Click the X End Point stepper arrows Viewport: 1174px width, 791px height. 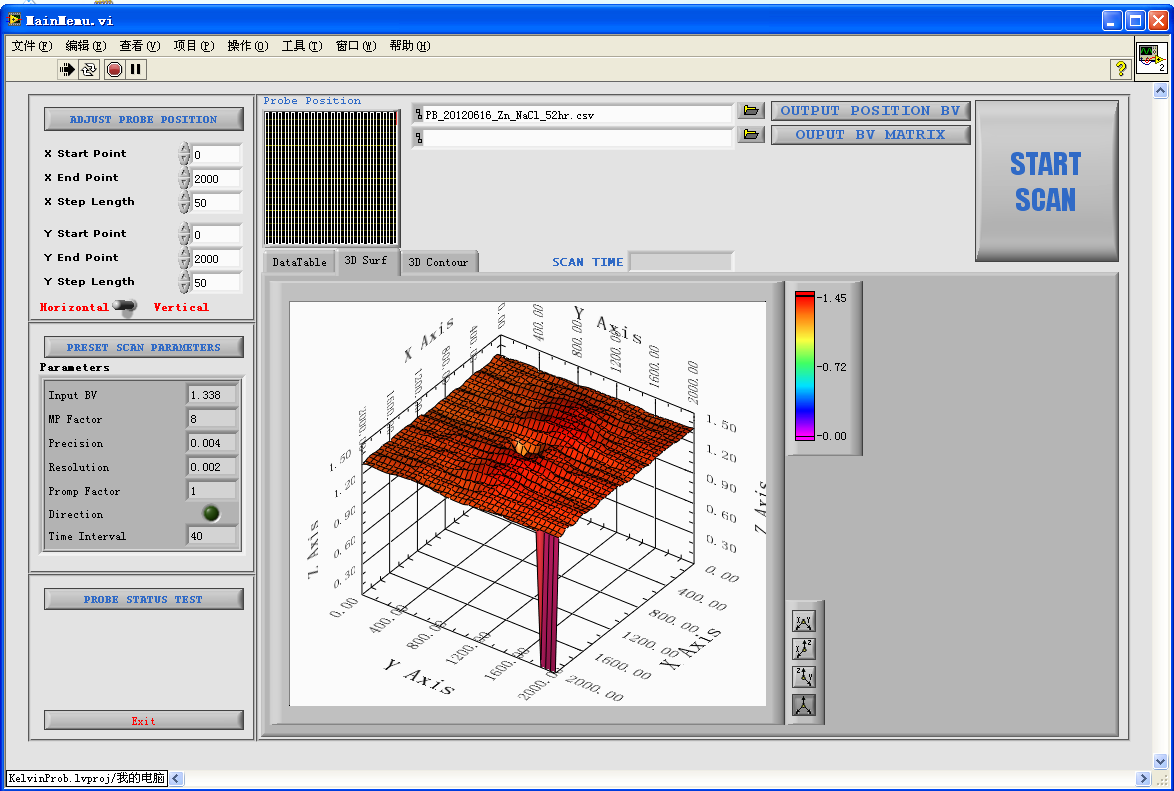(184, 178)
